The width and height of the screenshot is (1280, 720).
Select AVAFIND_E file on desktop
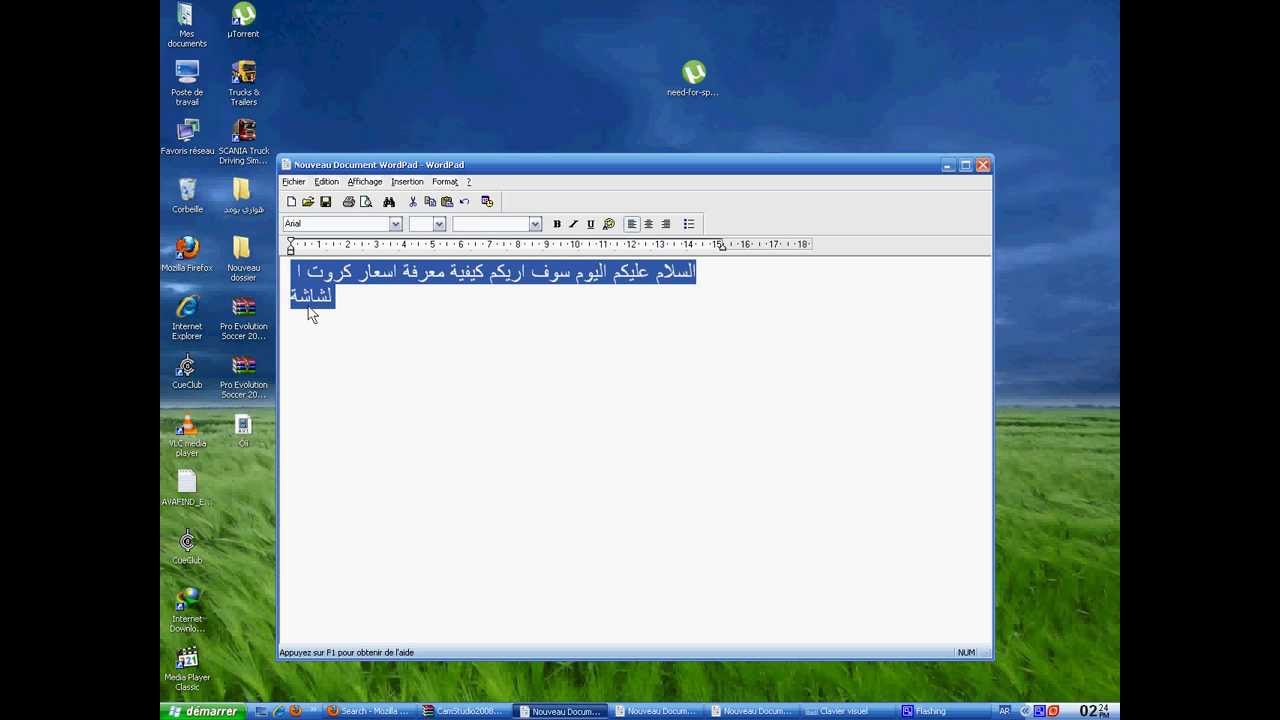[x=187, y=489]
